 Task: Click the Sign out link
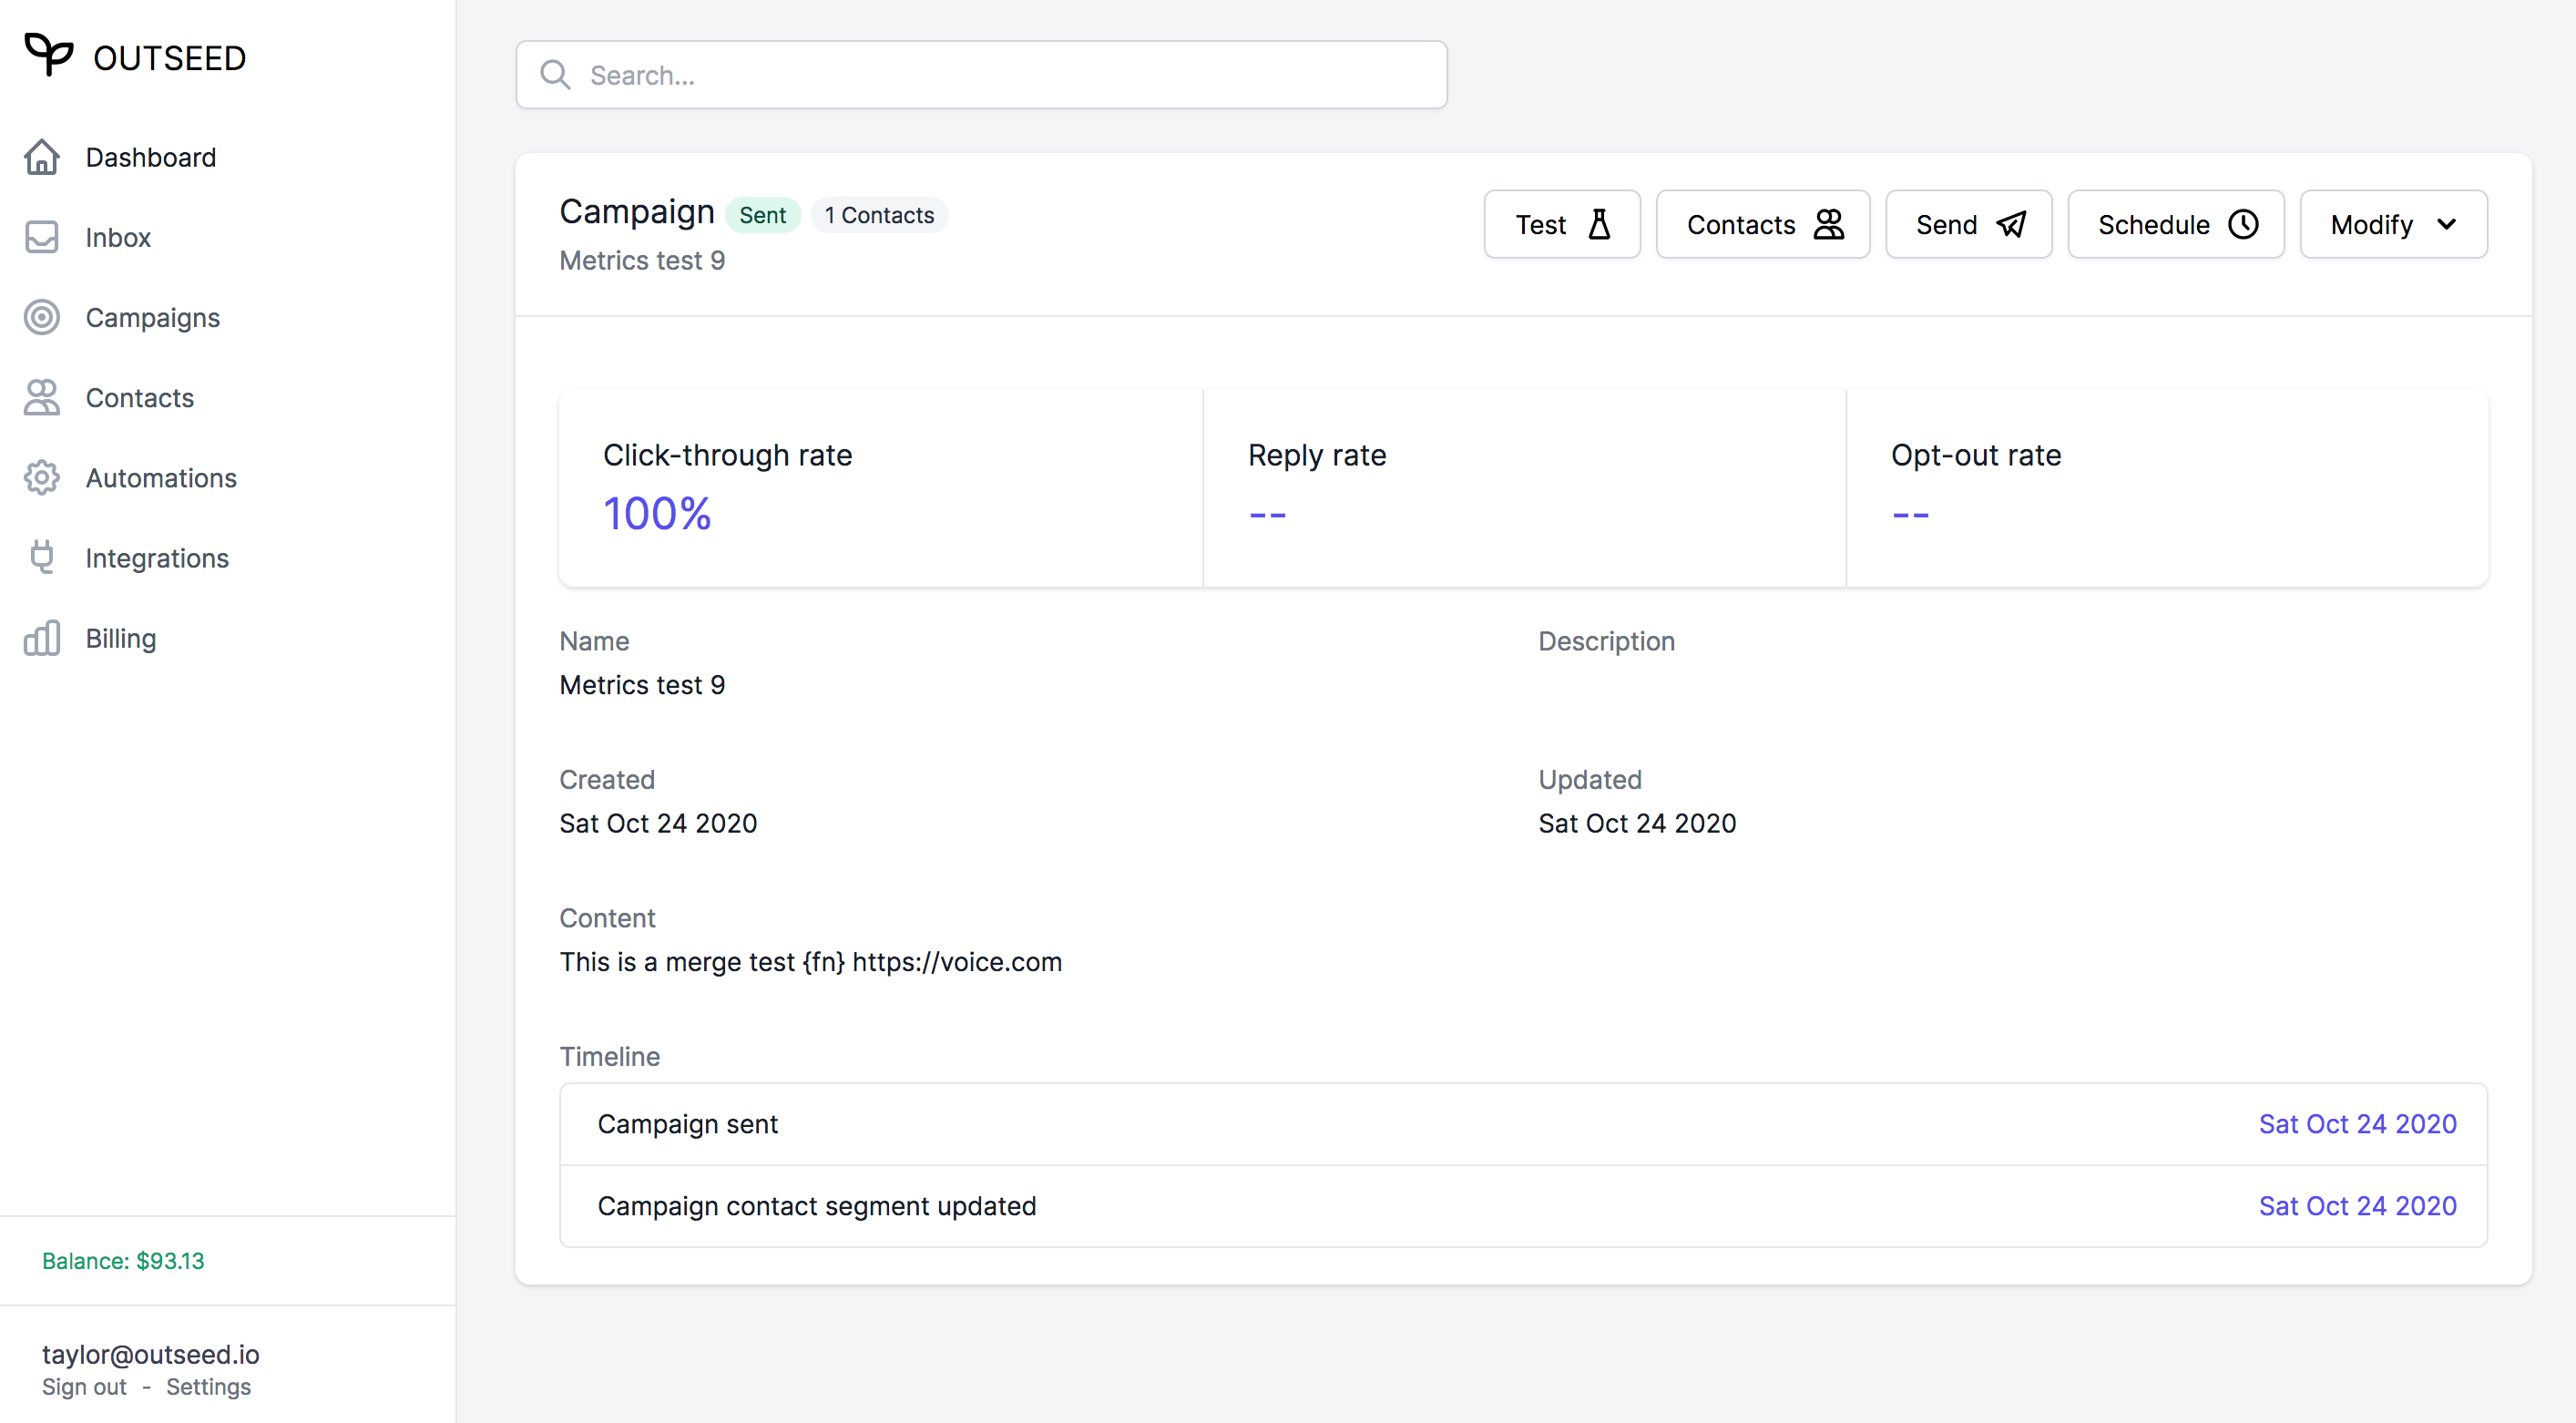pyautogui.click(x=84, y=1386)
